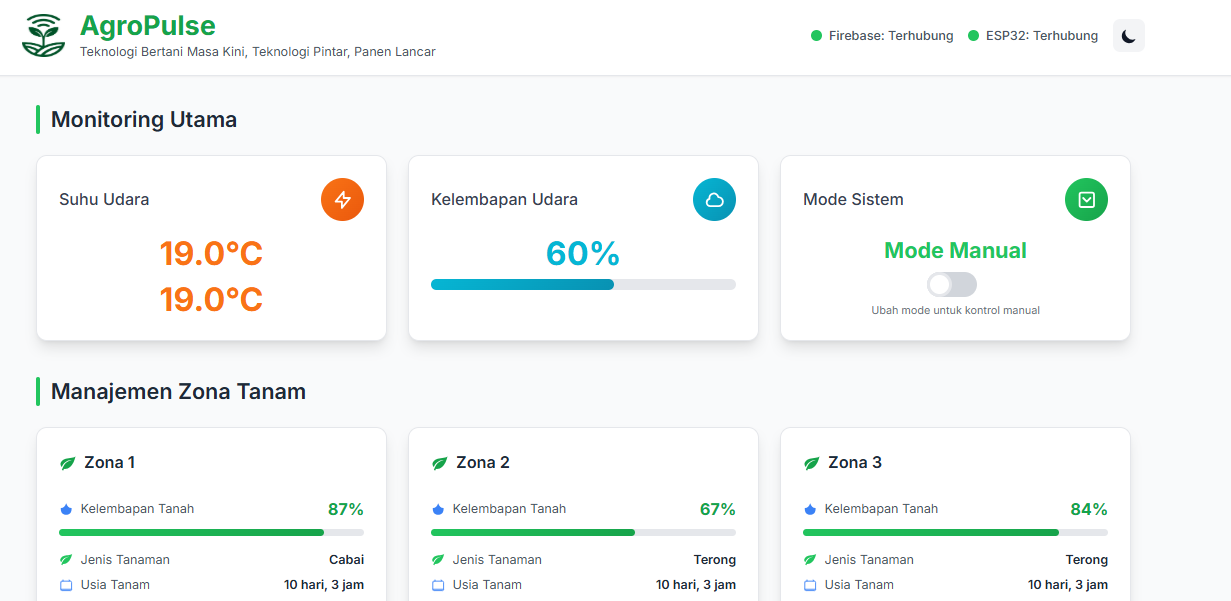This screenshot has height=601, width=1231.
Task: Click the blue cloud icon in Kelembapan Udara
Action: (714, 200)
